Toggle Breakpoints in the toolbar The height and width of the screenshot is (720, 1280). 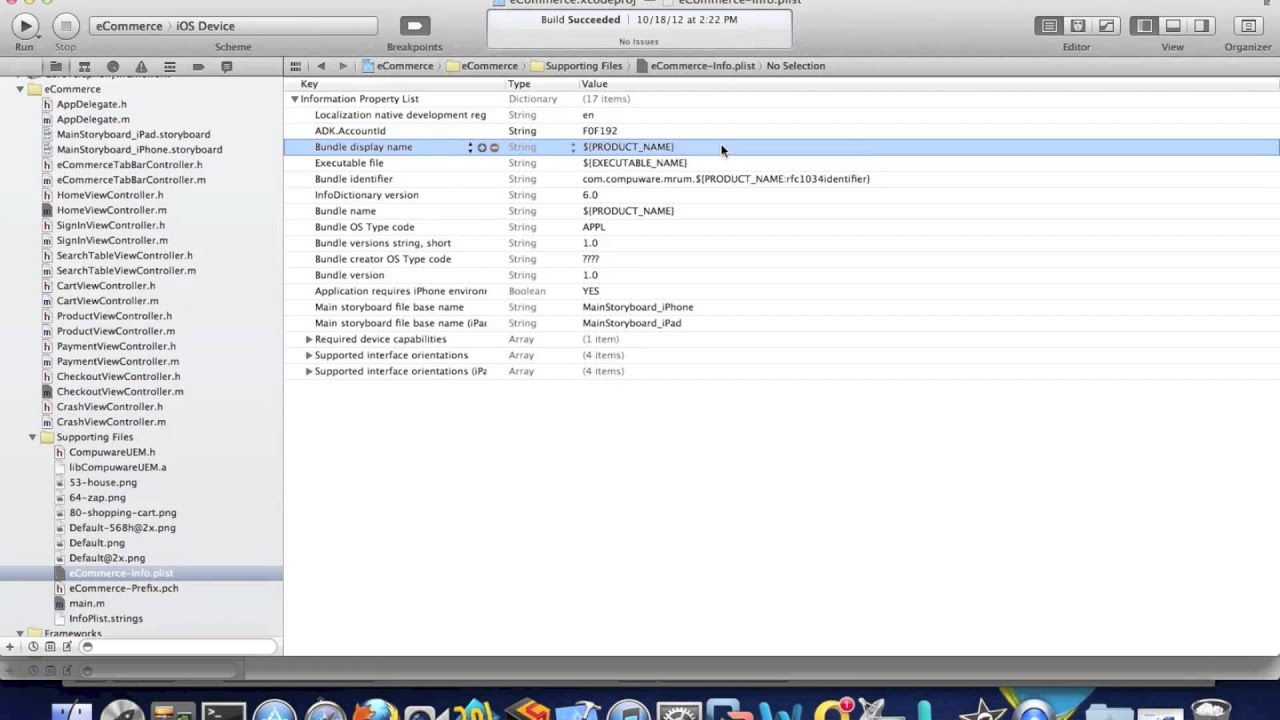click(414, 26)
